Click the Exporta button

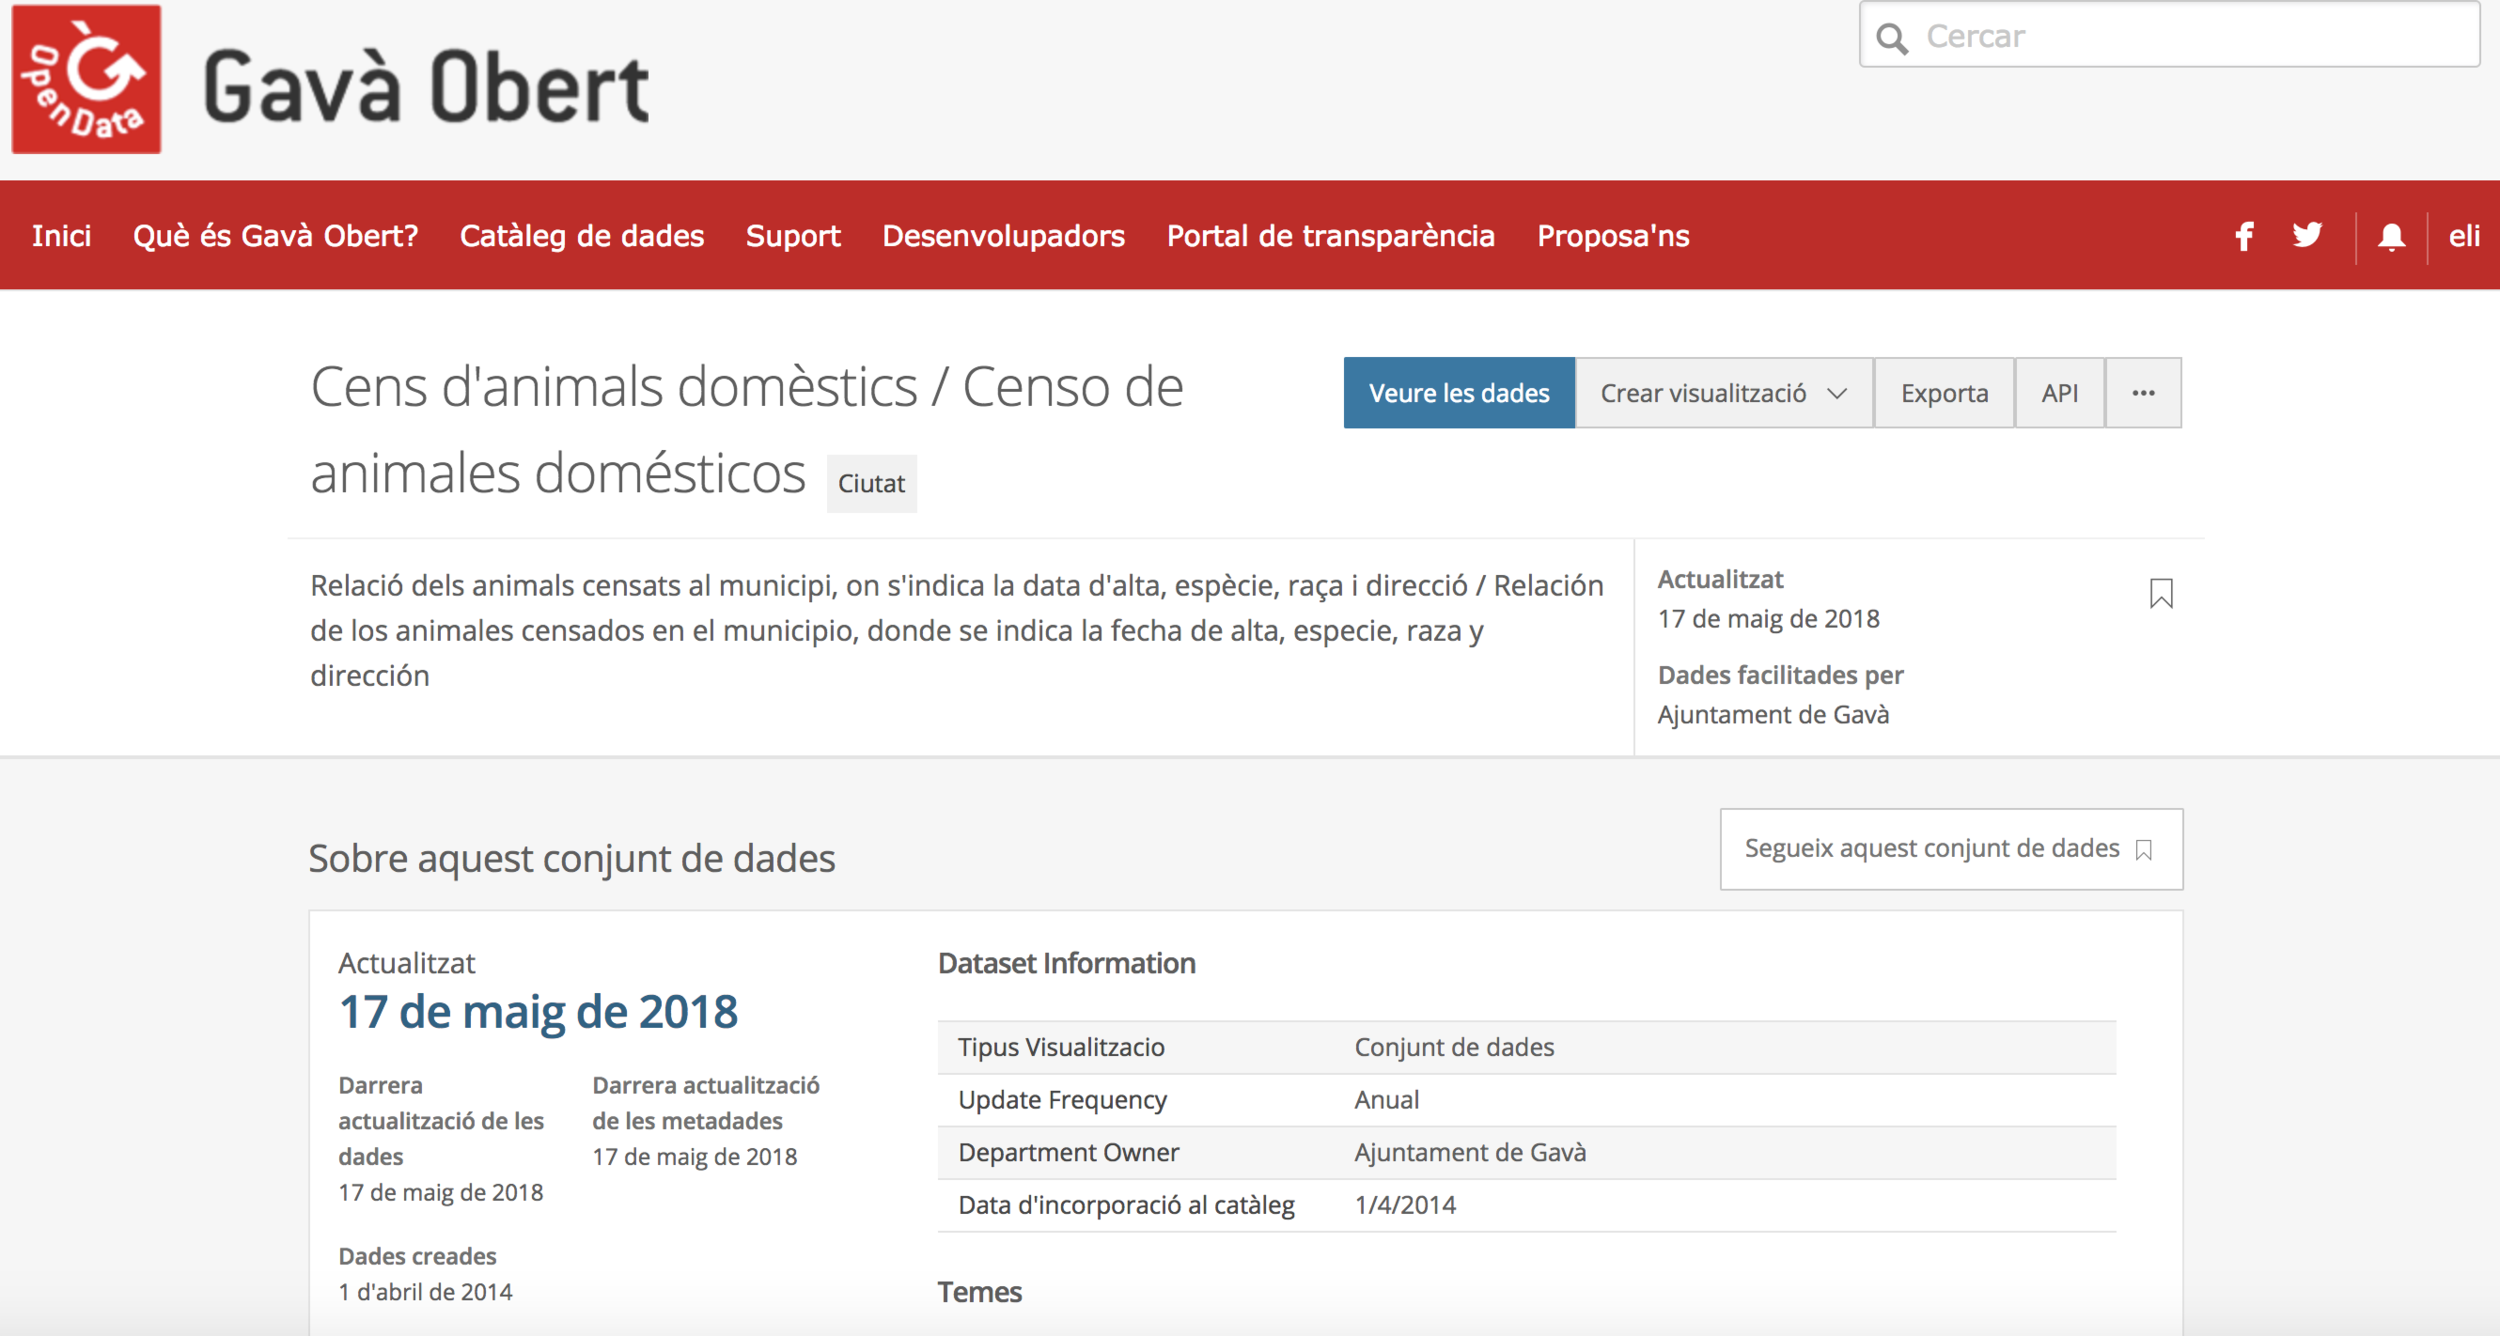pyautogui.click(x=1943, y=393)
